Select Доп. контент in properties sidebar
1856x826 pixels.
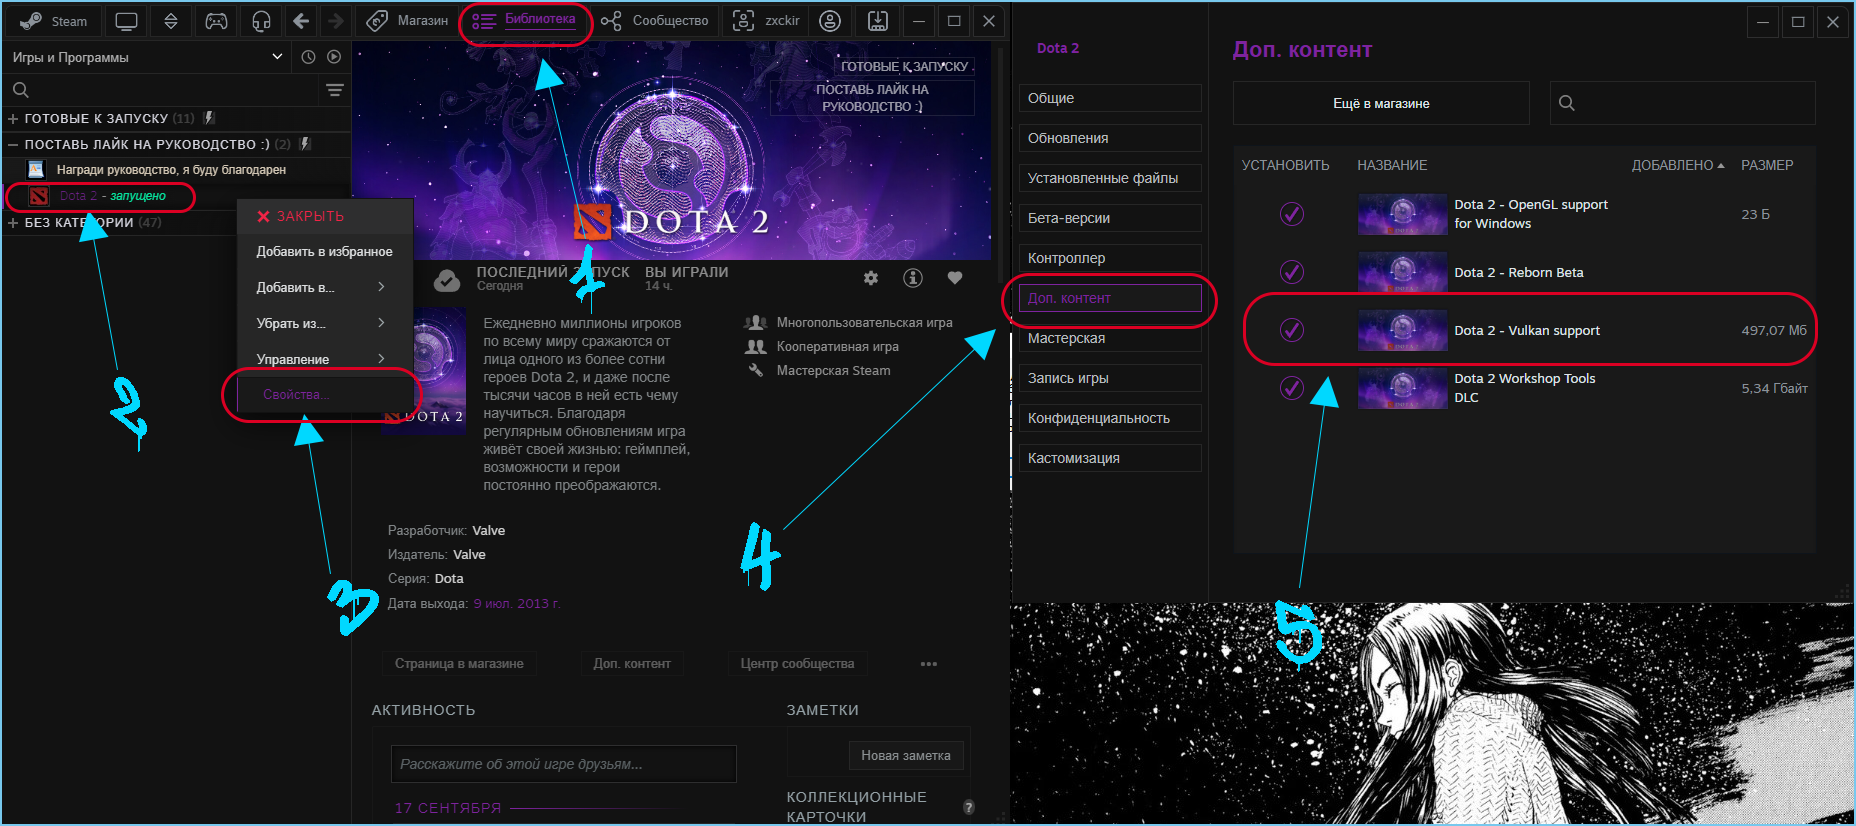[x=1110, y=298]
